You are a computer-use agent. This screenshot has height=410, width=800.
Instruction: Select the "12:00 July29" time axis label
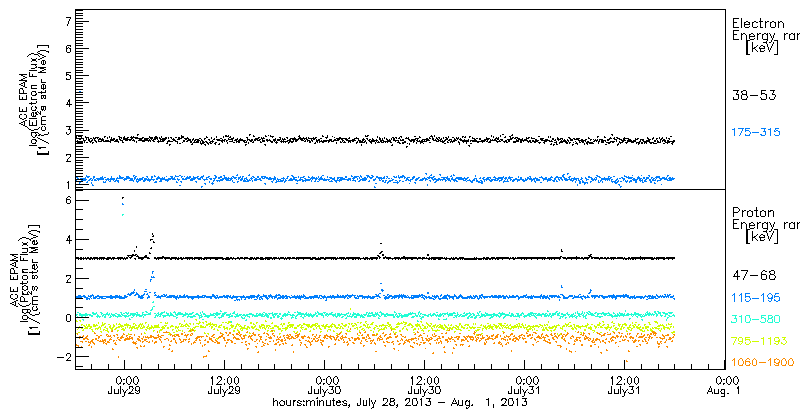coord(224,385)
